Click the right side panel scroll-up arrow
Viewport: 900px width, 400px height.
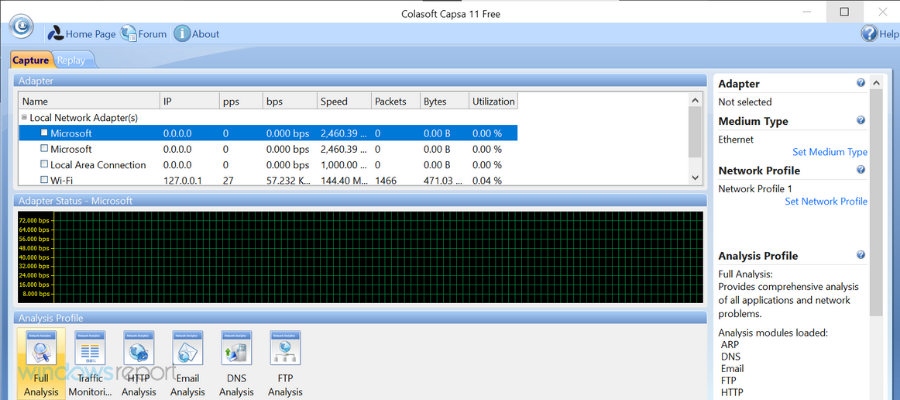tap(876, 83)
